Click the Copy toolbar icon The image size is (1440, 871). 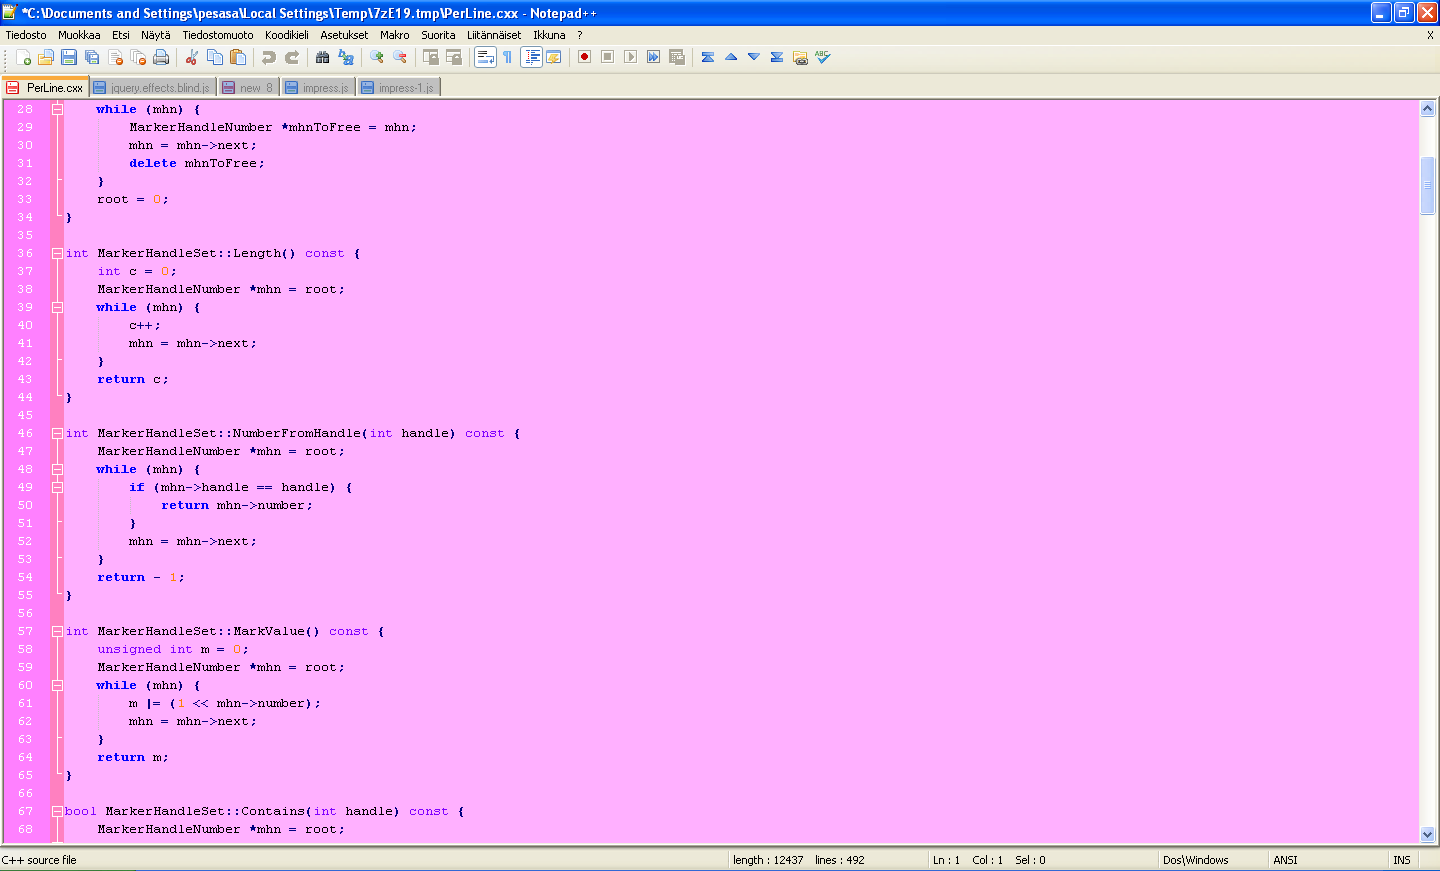click(x=215, y=57)
